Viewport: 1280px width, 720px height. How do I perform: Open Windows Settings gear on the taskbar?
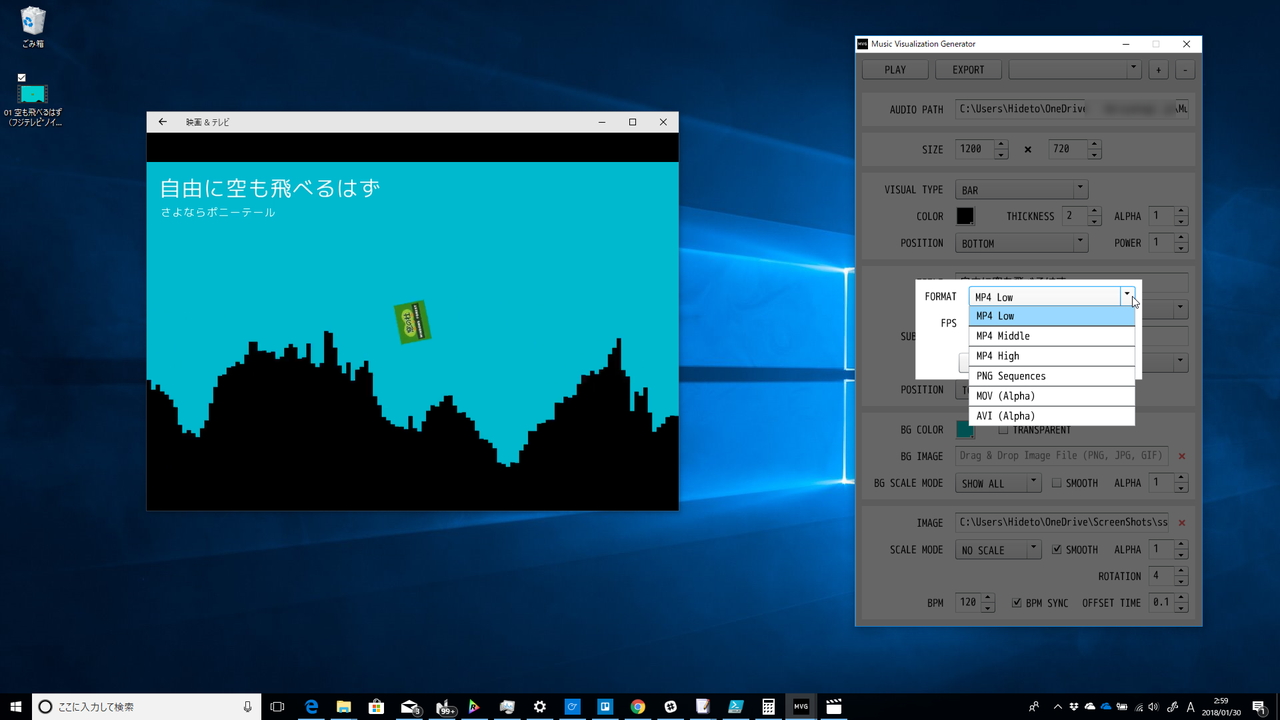pyautogui.click(x=540, y=706)
